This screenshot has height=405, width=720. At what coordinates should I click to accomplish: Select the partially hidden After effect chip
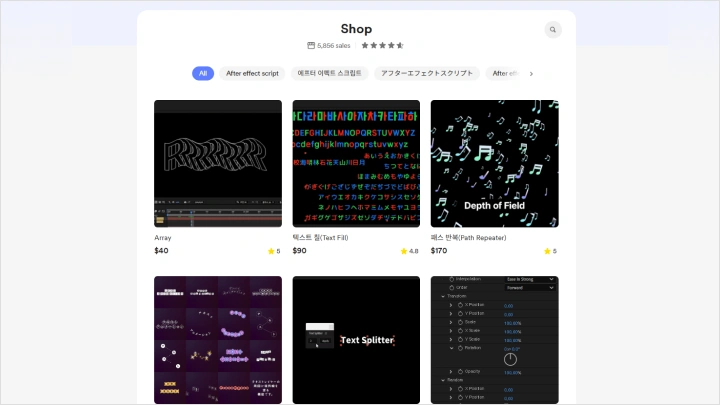click(505, 73)
